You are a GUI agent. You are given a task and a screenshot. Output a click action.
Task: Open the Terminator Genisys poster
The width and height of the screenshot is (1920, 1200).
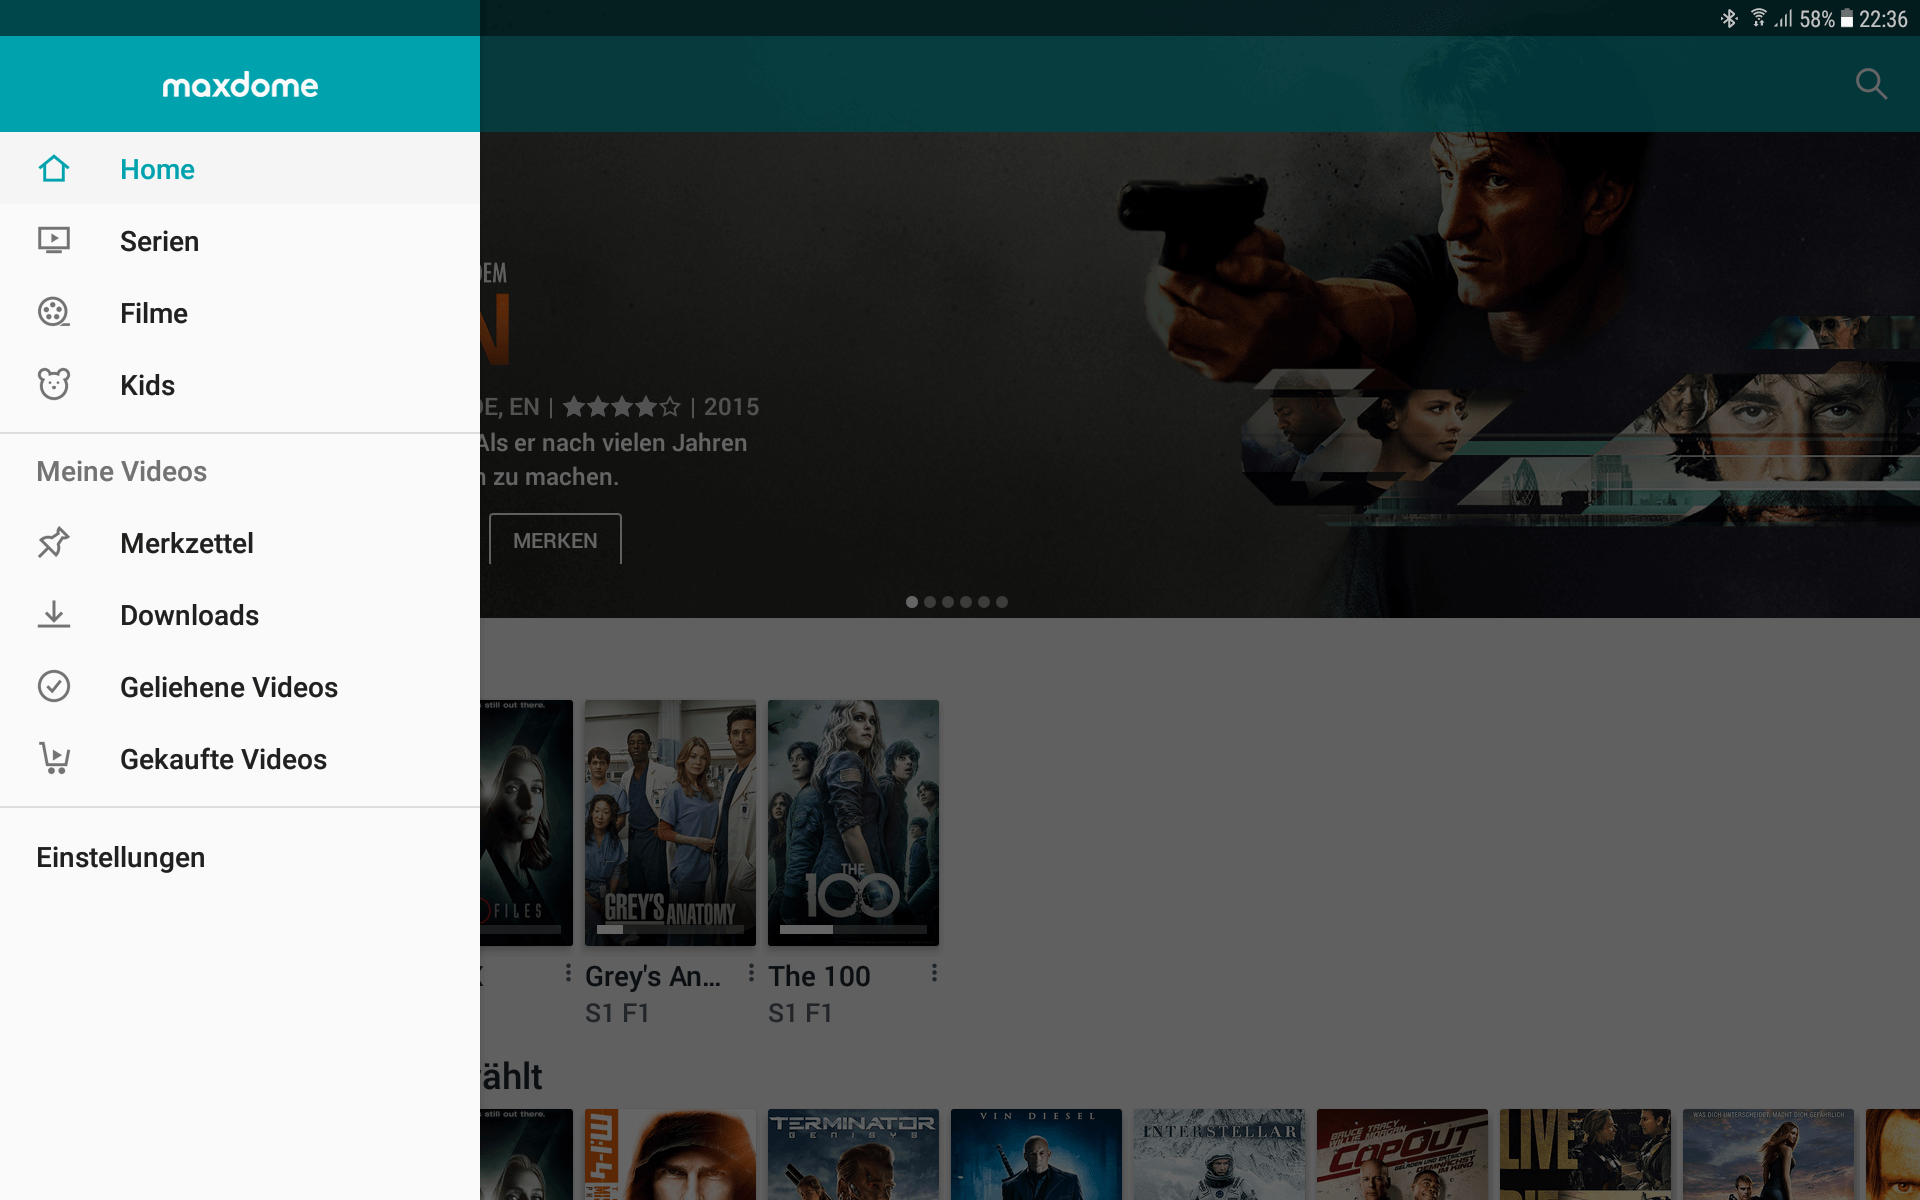(x=853, y=1154)
